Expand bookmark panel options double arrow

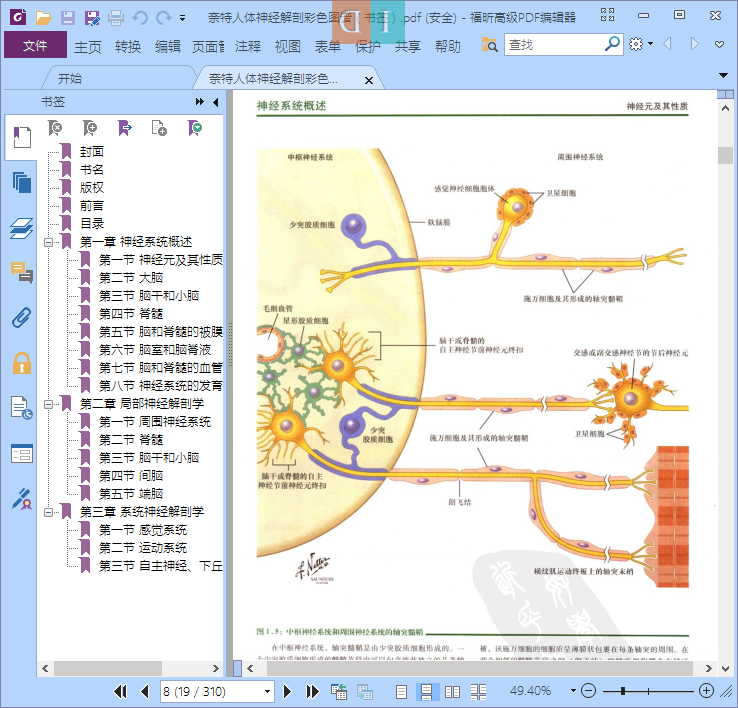(200, 102)
